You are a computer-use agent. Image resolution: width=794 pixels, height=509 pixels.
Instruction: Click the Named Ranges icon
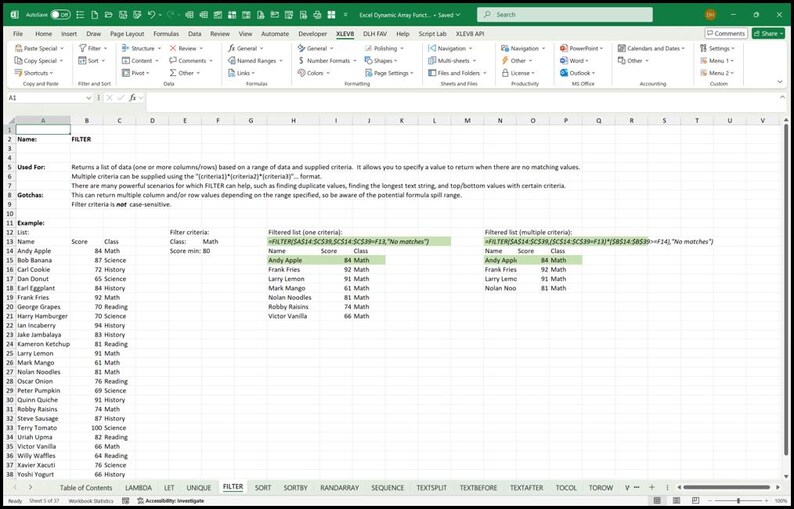click(231, 61)
